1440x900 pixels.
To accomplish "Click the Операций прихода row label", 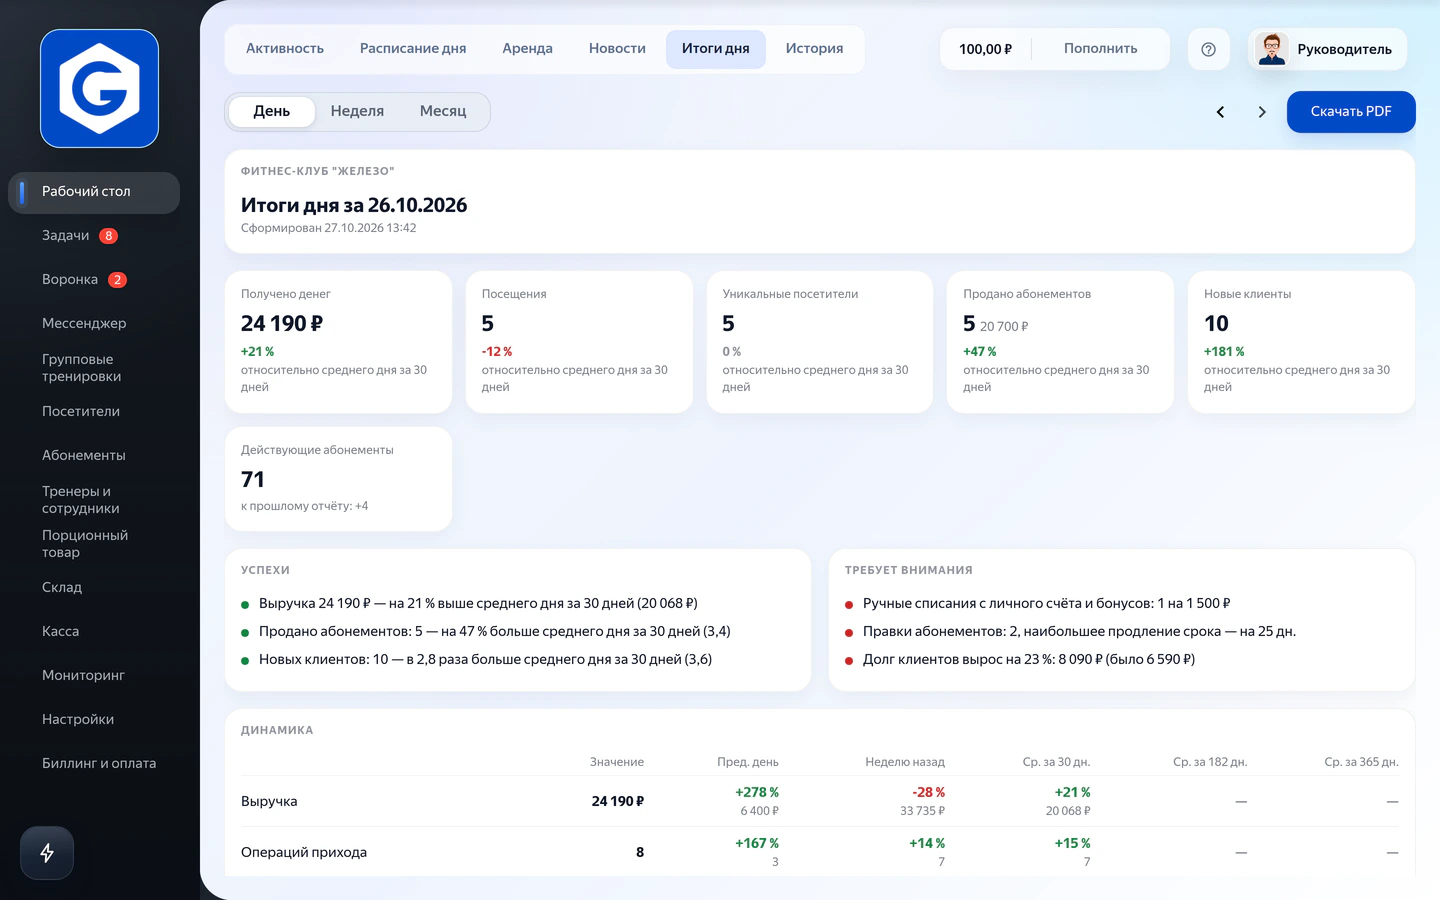I will [x=304, y=853].
